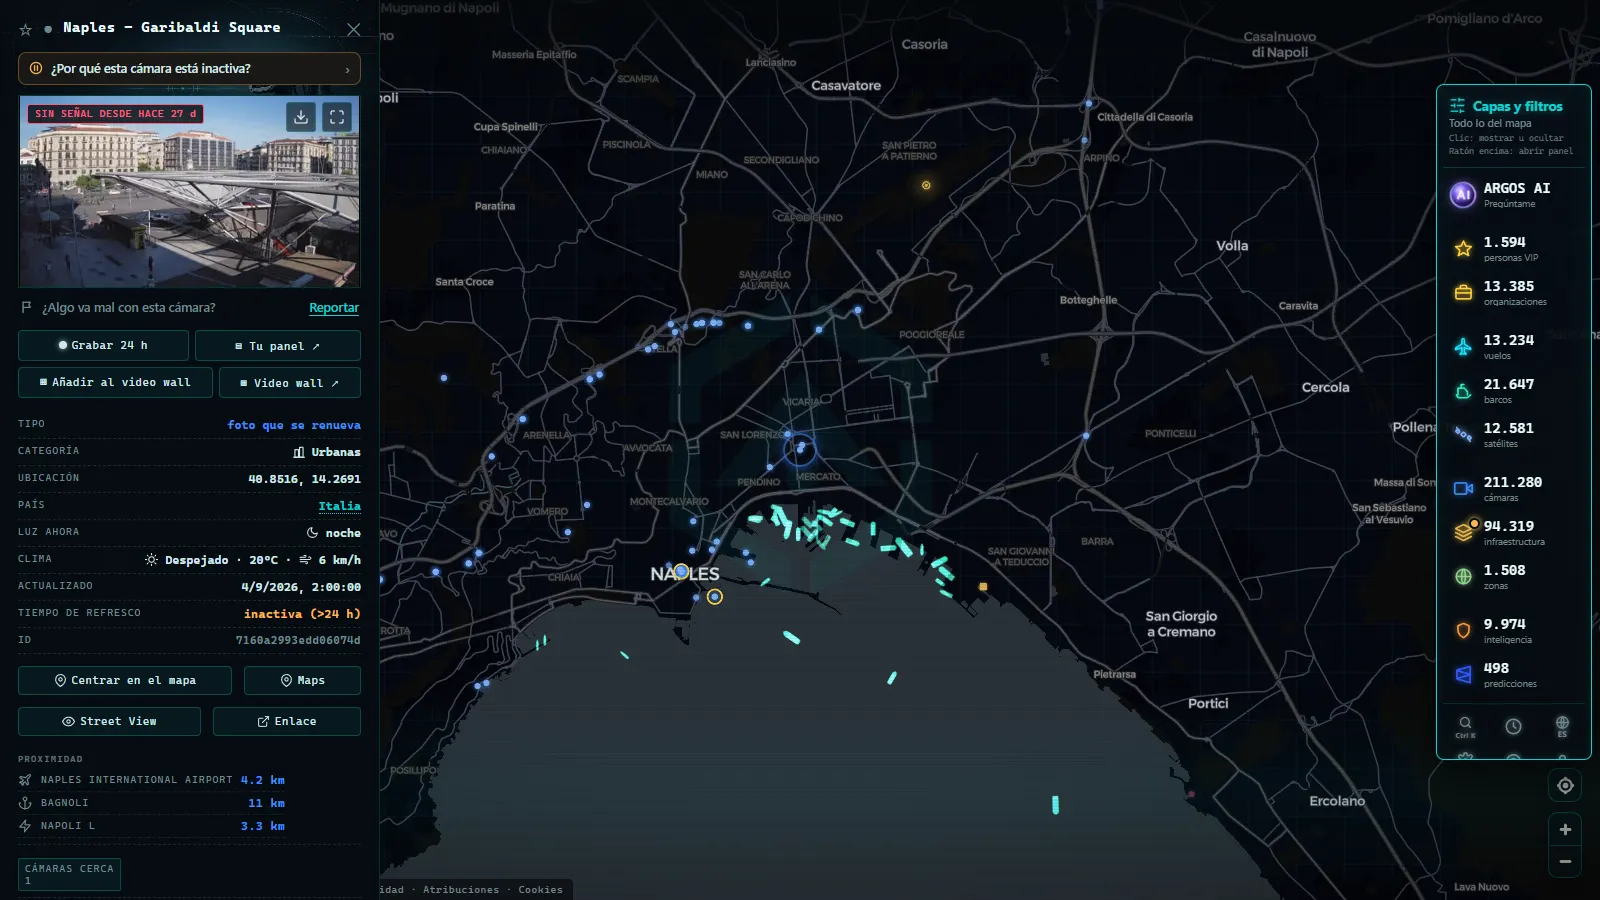The height and width of the screenshot is (900, 1600).
Task: Open the Atribuciones link at map footer
Action: [461, 890]
